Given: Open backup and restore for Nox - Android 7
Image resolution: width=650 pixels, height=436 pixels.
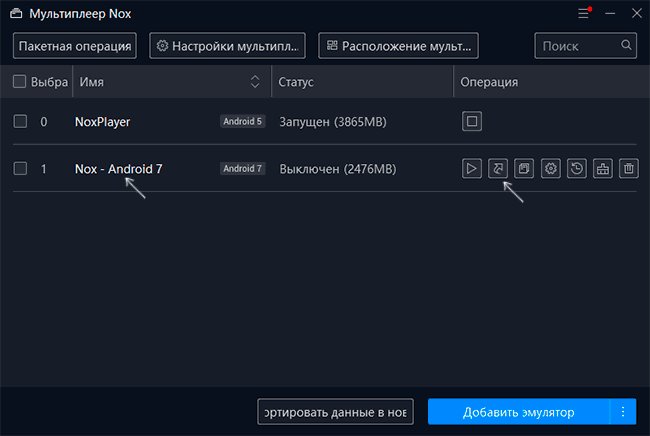Looking at the screenshot, I should point(577,169).
